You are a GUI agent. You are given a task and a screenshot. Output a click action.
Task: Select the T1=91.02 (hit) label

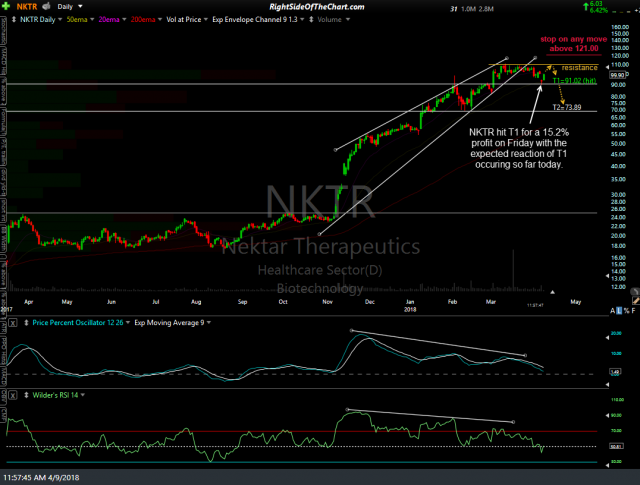click(574, 80)
